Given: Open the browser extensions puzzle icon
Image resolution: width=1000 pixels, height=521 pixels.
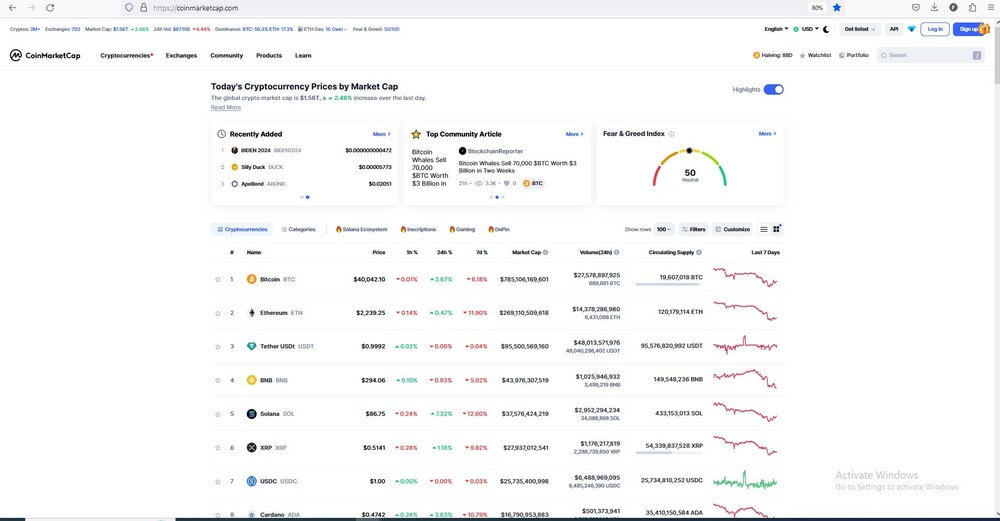Looking at the screenshot, I should 972,8.
